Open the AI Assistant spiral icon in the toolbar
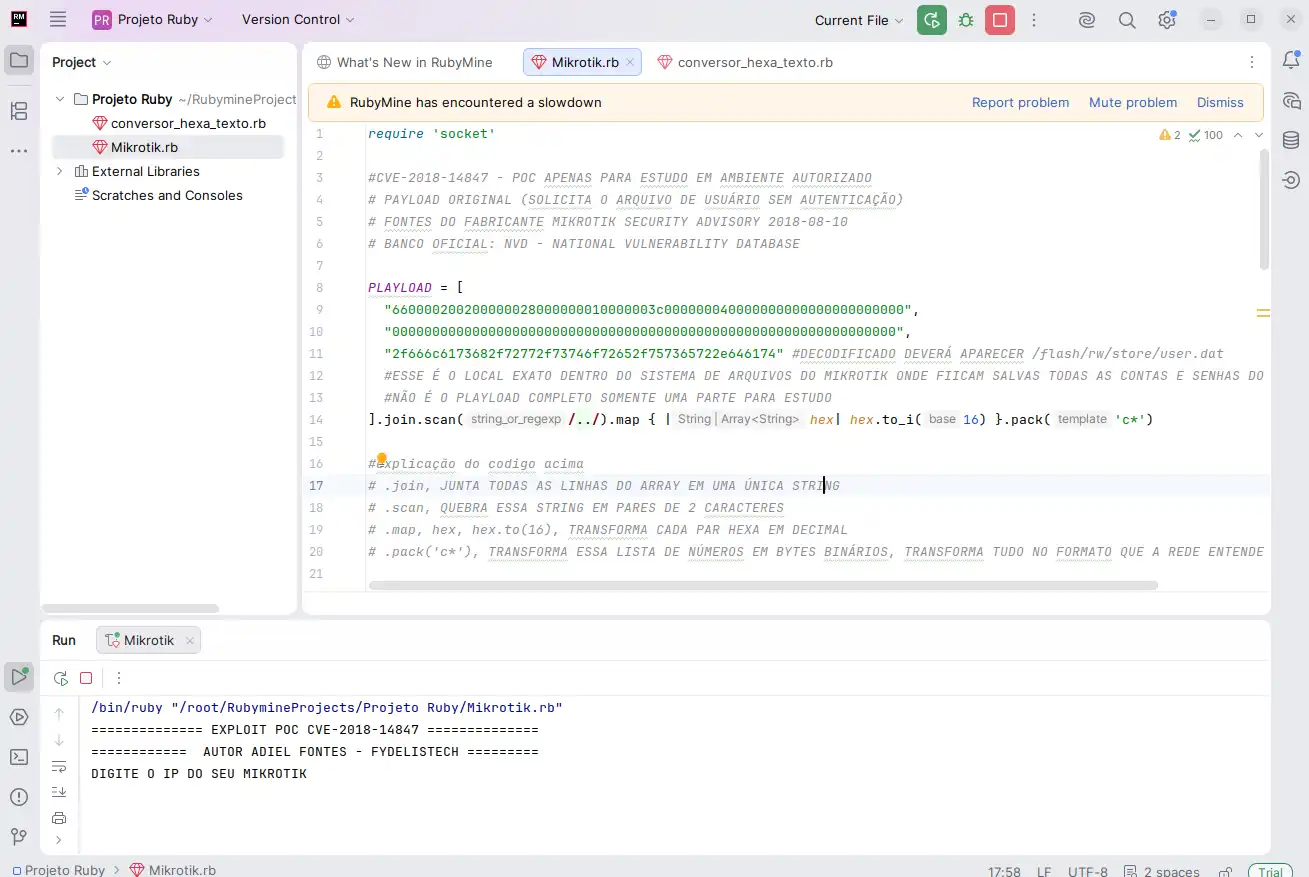This screenshot has height=877, width=1309. 1087,20
